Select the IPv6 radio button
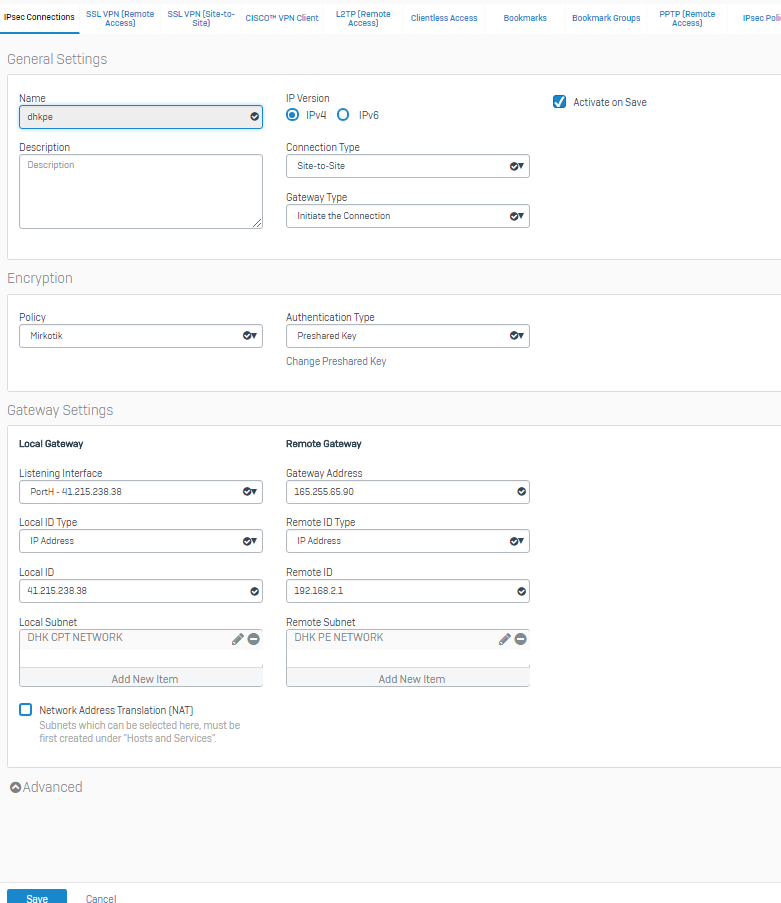This screenshot has height=903, width=781. [343, 115]
